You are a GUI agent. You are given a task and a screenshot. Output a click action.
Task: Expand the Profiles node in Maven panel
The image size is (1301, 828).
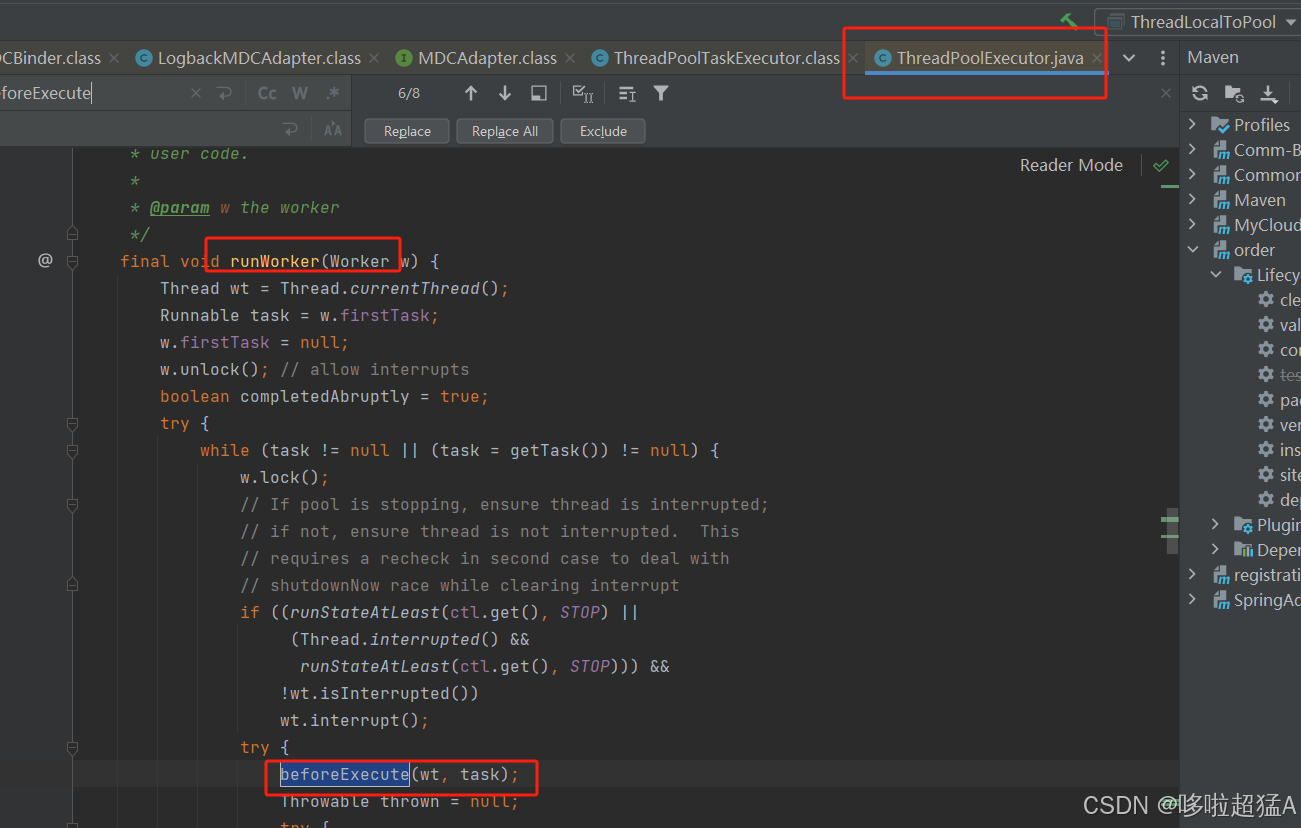(x=1190, y=124)
